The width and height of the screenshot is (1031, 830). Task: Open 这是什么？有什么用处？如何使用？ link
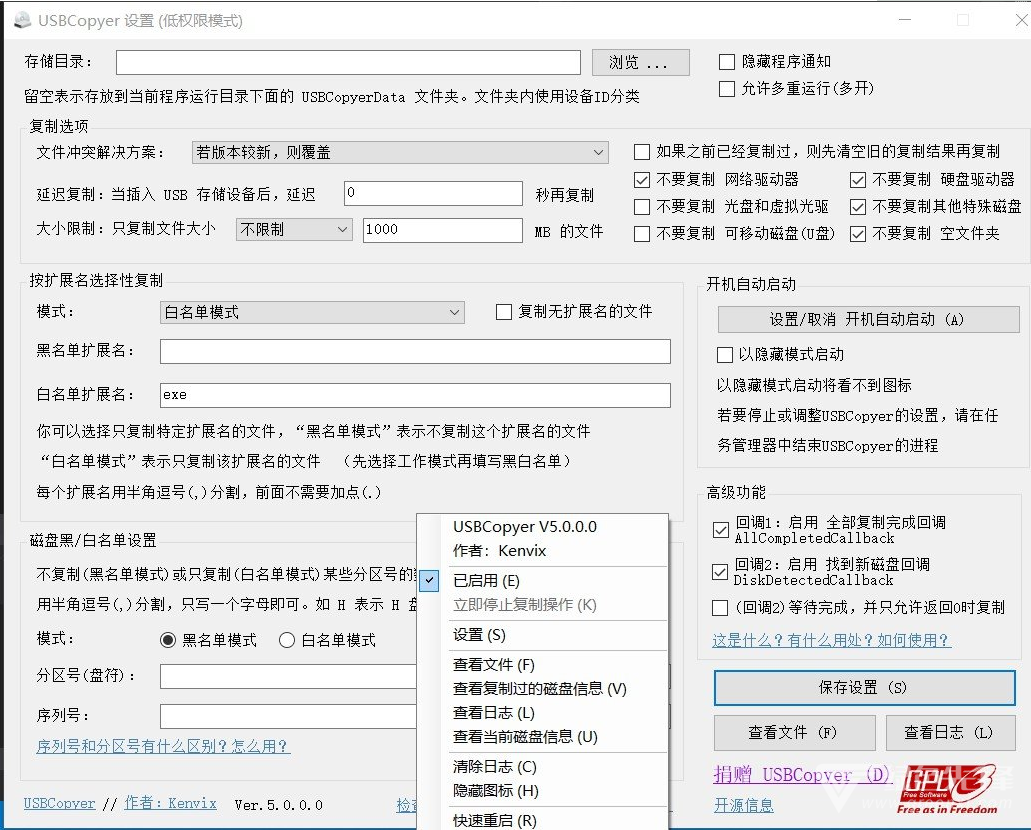(x=831, y=641)
